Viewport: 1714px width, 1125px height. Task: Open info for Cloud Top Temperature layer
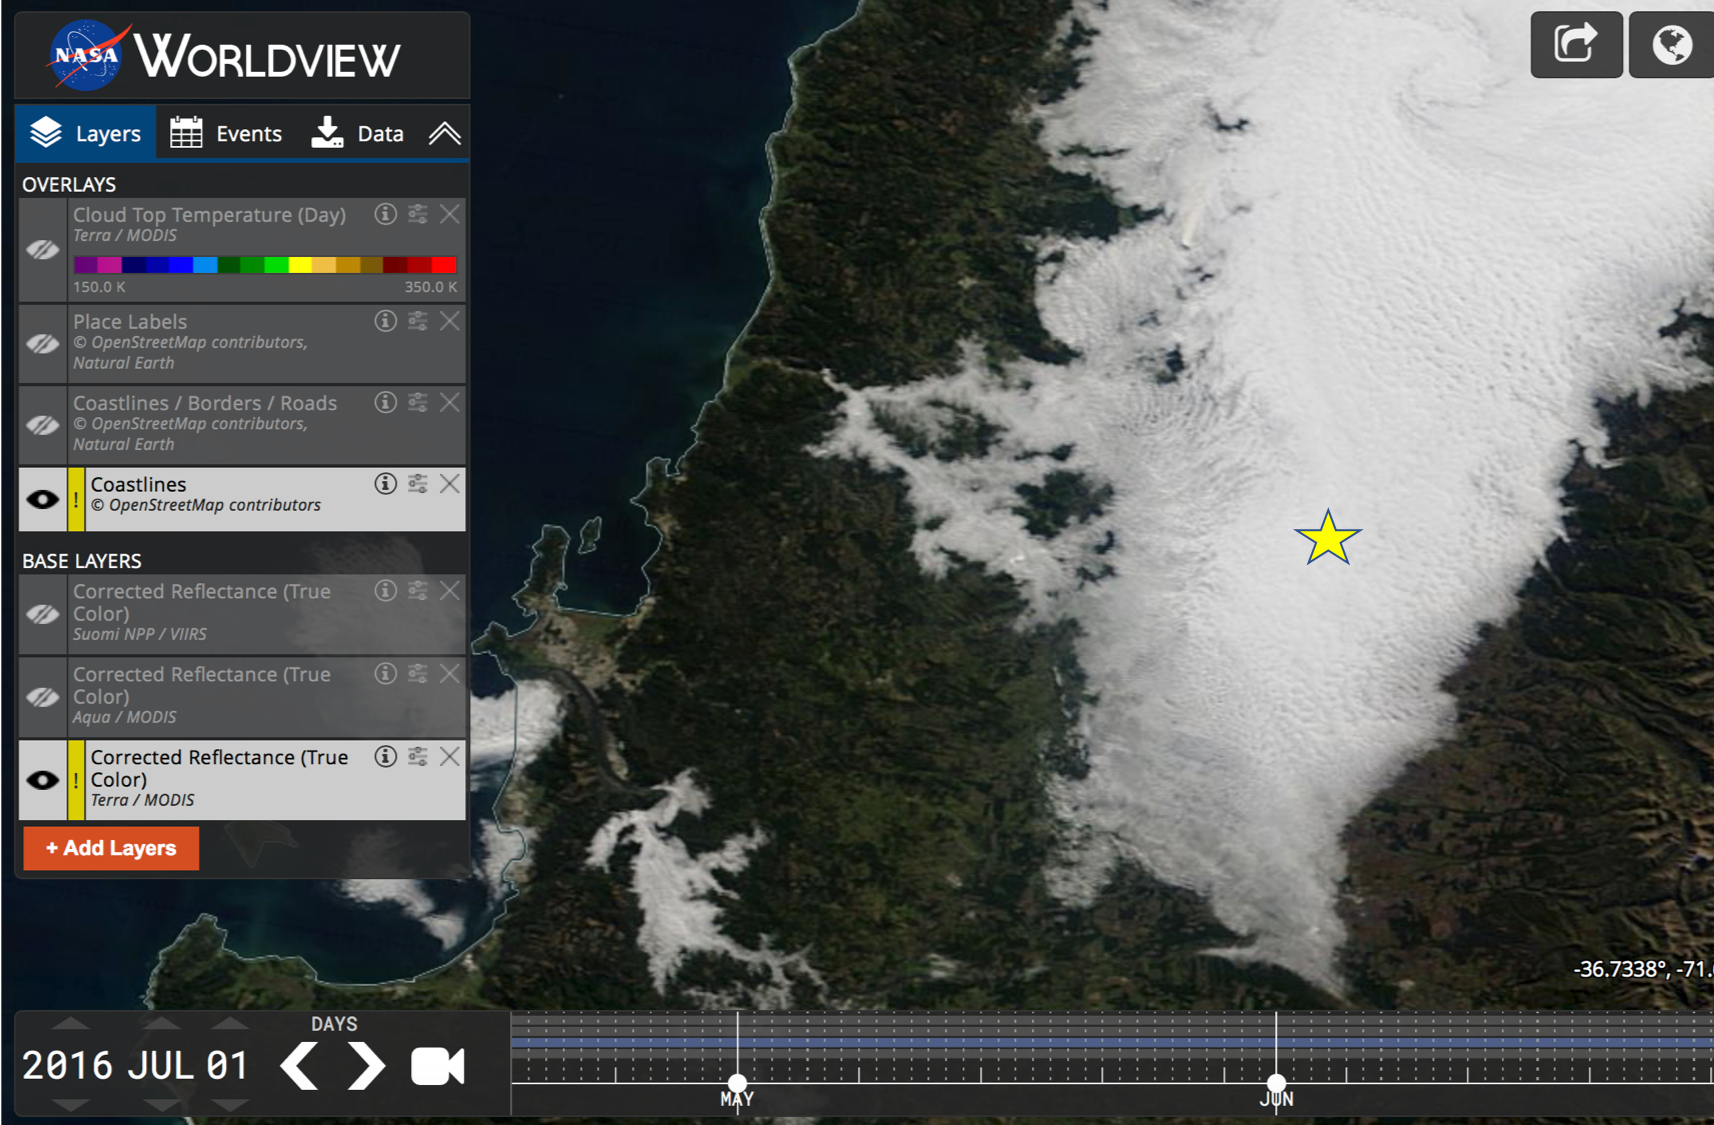click(385, 214)
